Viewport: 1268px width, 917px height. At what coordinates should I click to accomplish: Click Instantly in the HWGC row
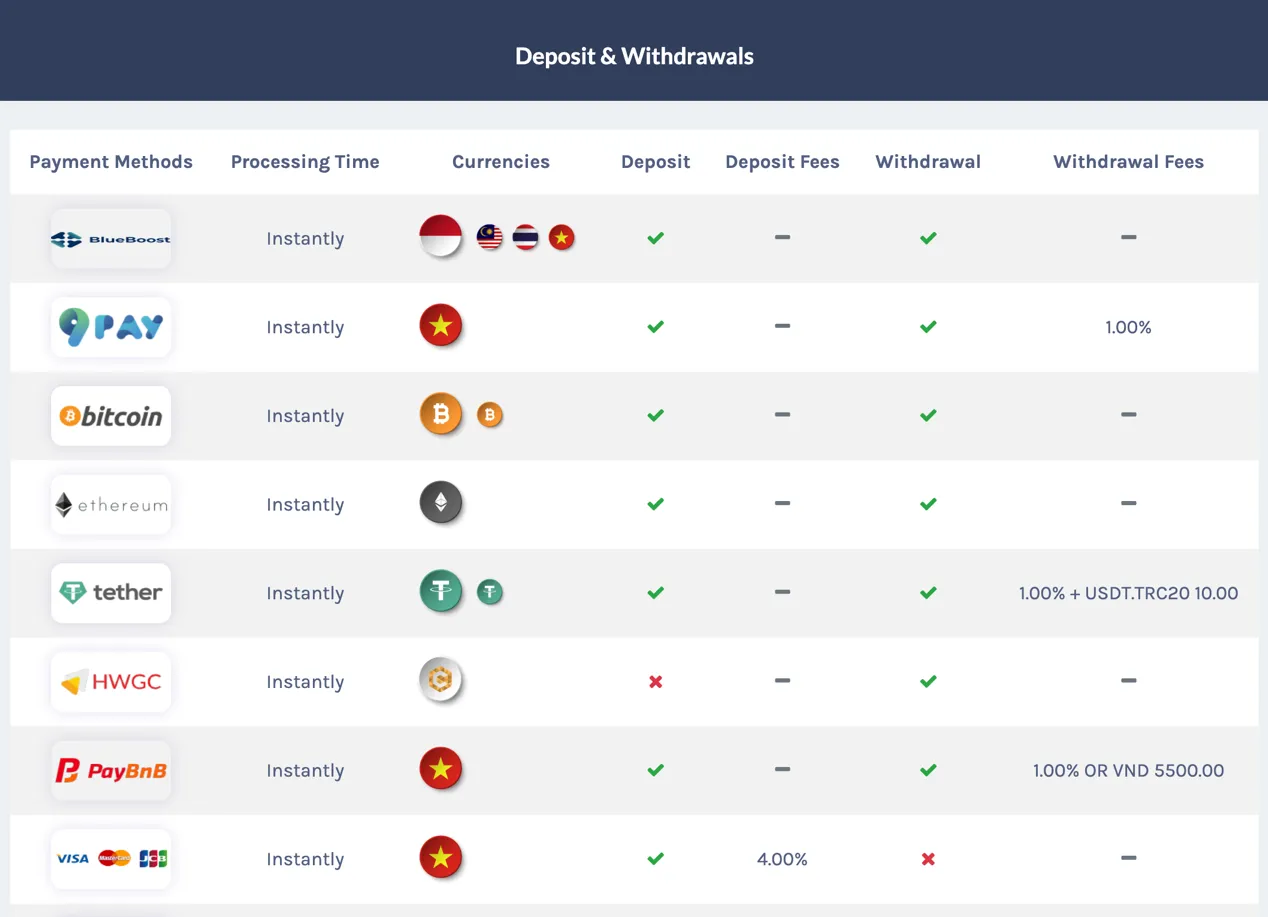tap(305, 682)
